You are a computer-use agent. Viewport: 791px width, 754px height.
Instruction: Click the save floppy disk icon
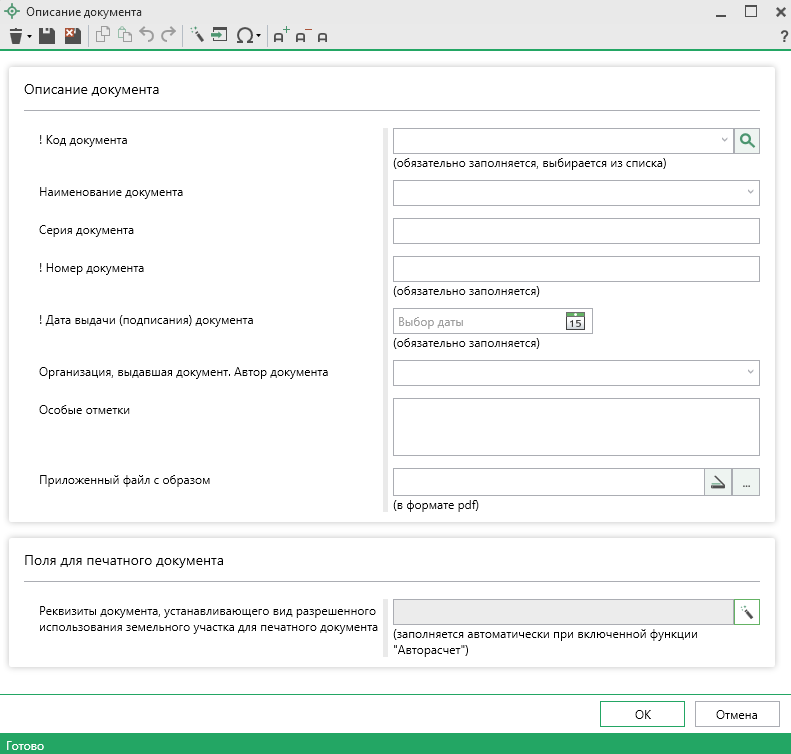pos(48,36)
